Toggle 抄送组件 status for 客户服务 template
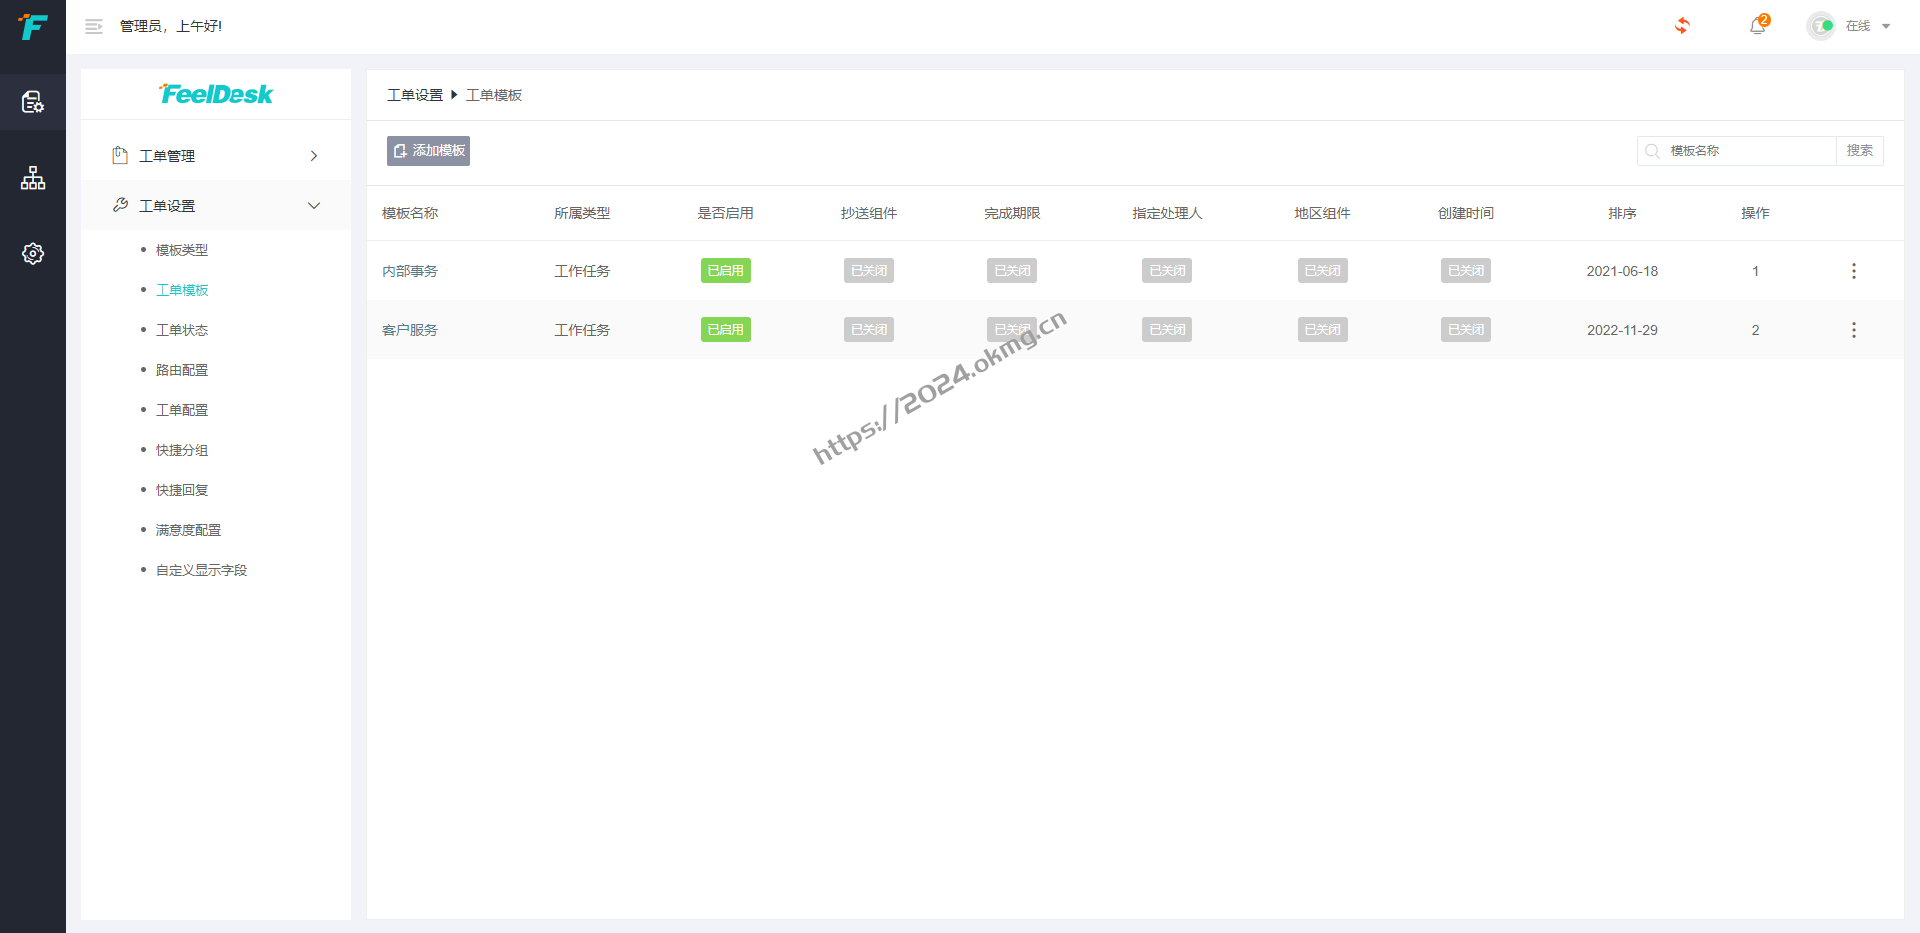The height and width of the screenshot is (933, 1920). tap(868, 330)
